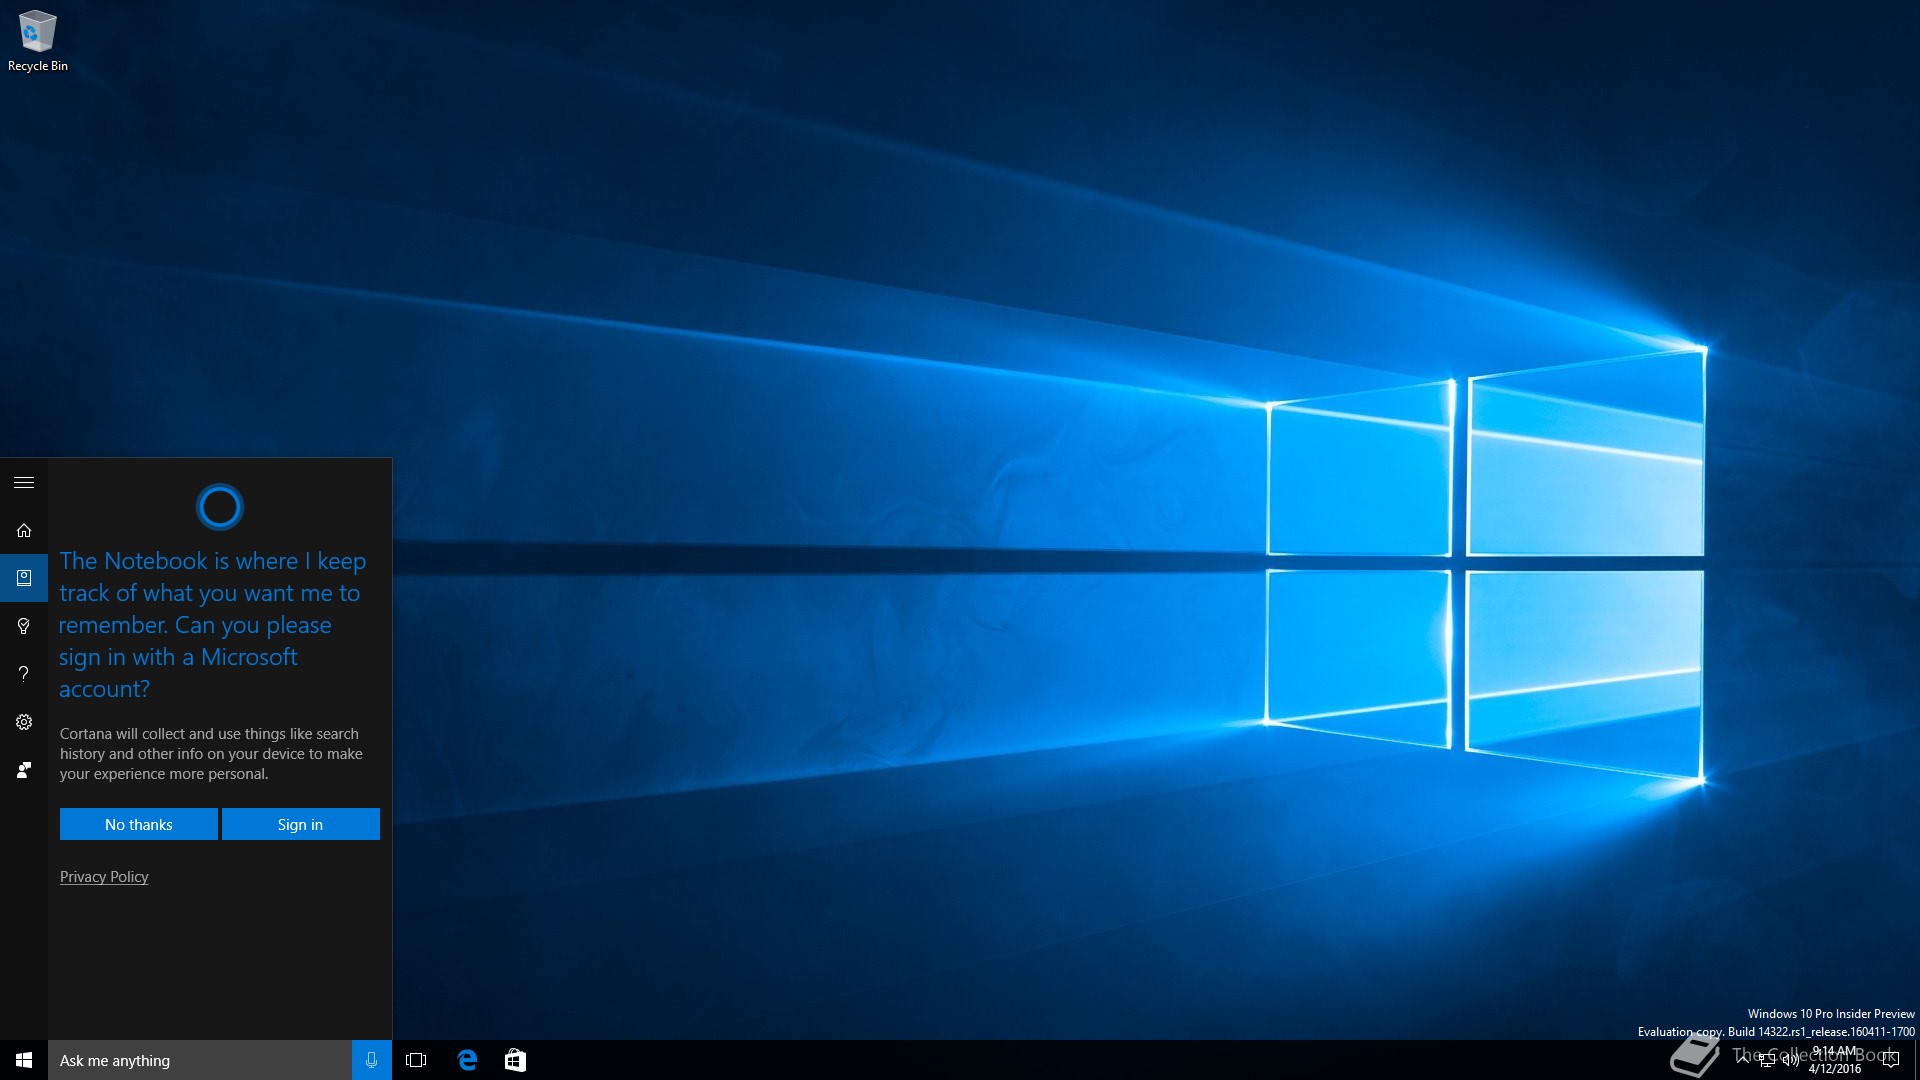The image size is (1920, 1080).
Task: Open the Cortana hamburger menu
Action: [24, 482]
